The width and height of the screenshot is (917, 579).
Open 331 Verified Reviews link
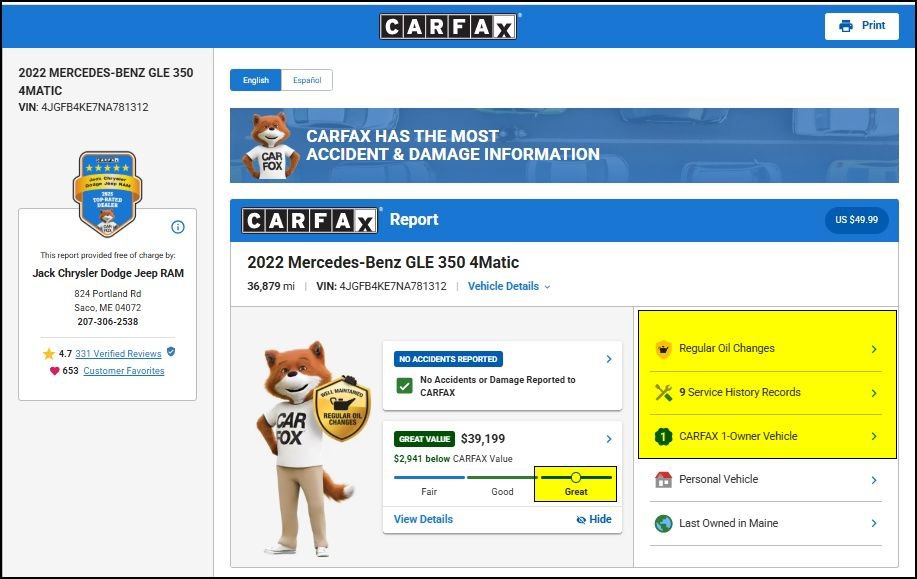(x=118, y=354)
